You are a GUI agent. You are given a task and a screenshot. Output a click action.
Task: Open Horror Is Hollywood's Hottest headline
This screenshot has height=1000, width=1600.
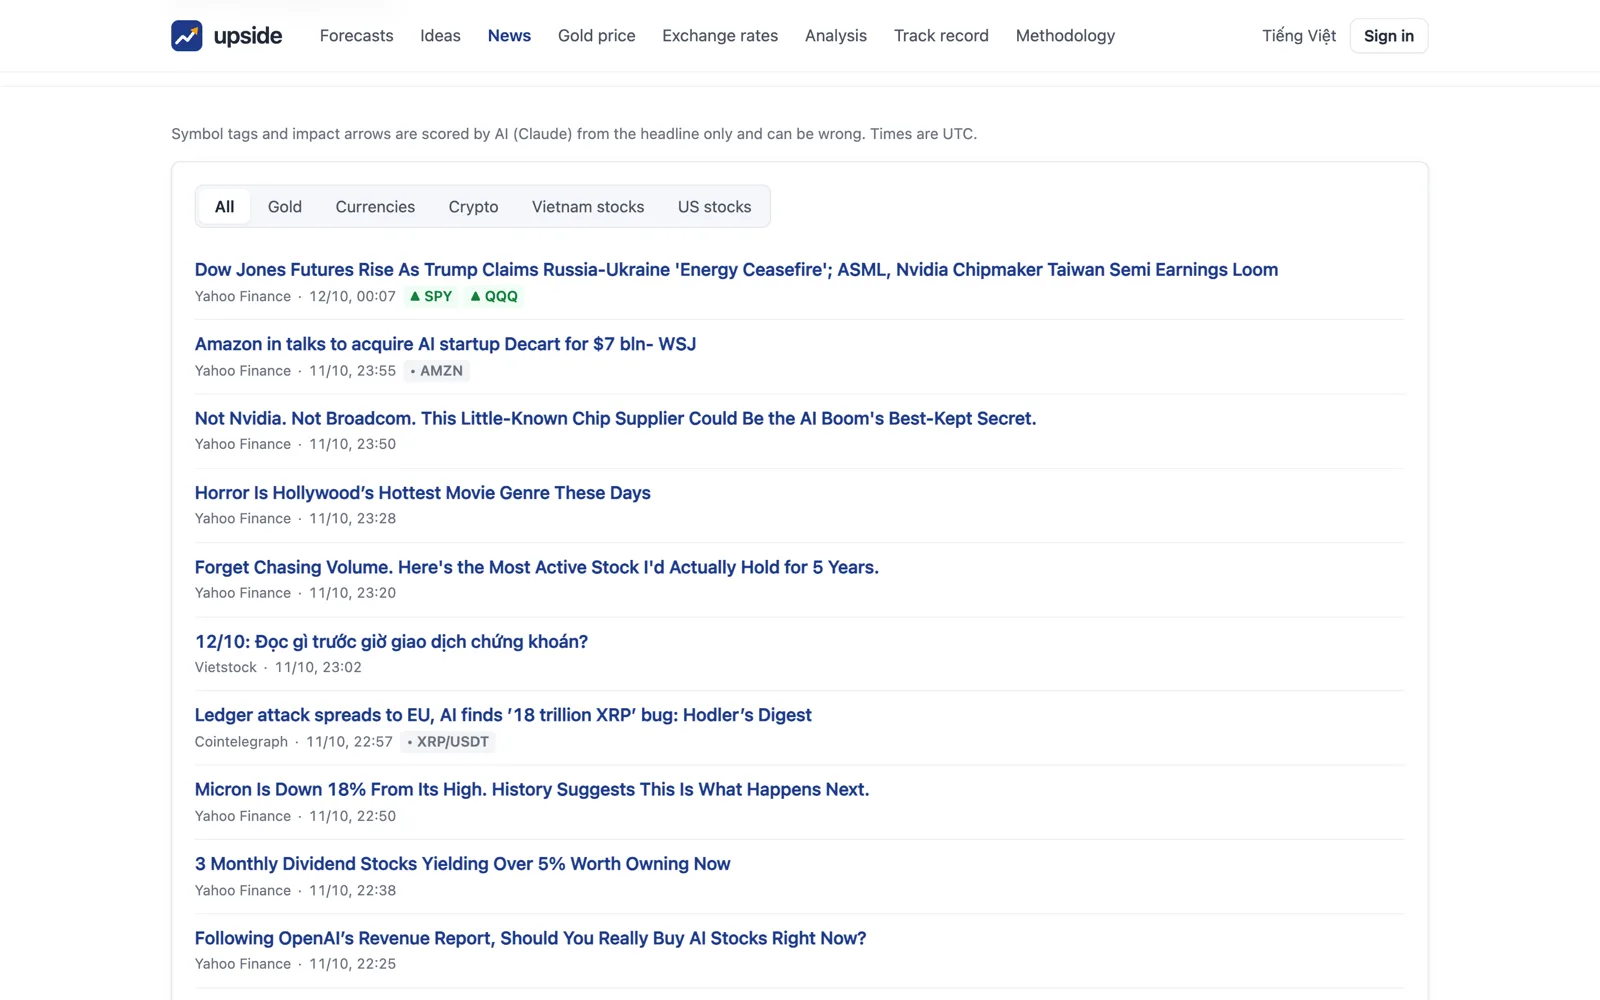[422, 493]
